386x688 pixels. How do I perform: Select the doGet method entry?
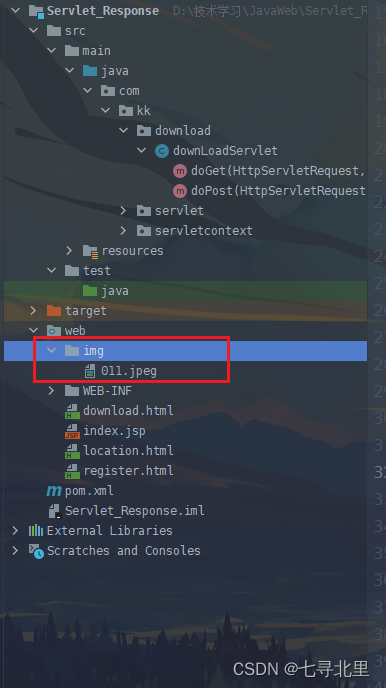(278, 171)
